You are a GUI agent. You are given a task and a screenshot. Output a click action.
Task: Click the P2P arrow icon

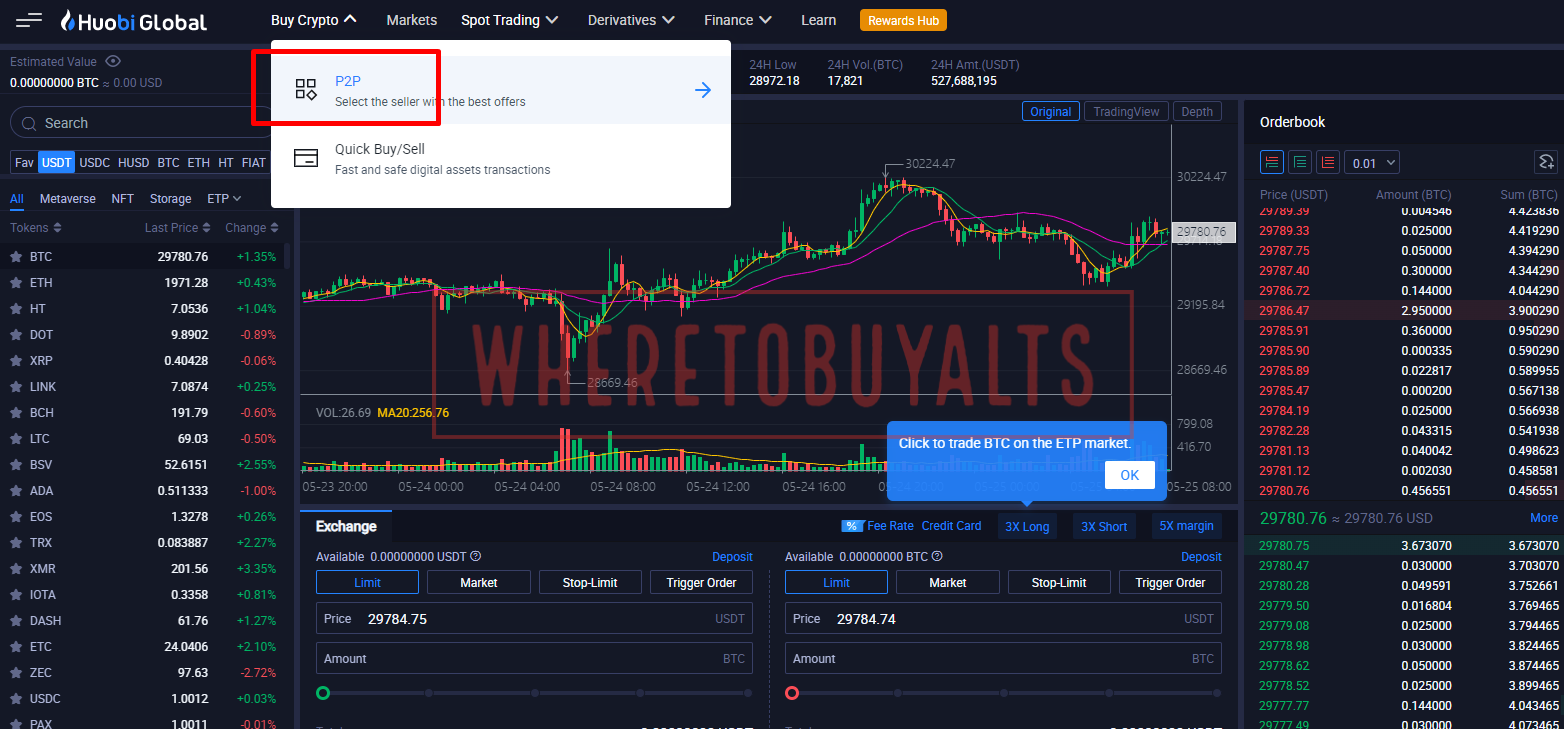tap(703, 90)
